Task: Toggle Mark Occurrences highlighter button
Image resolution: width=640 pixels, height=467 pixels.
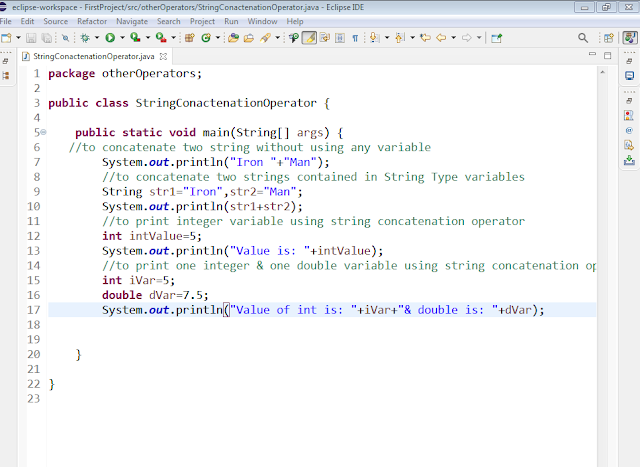Action: pyautogui.click(x=309, y=38)
